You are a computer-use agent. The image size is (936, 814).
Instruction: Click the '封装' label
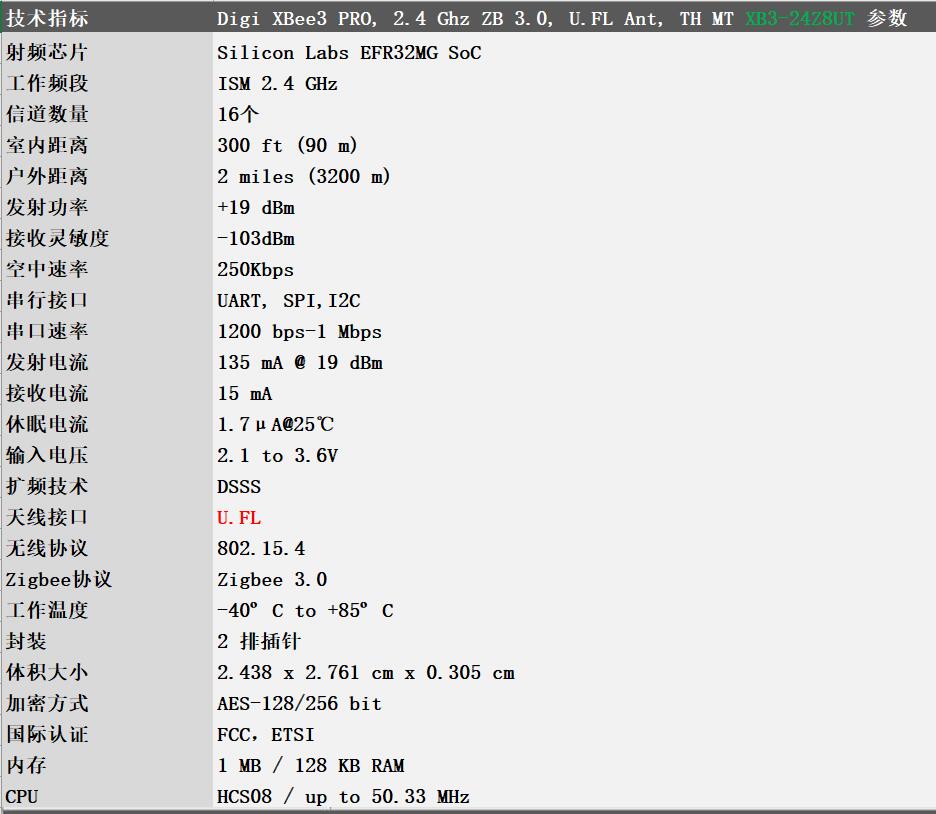click(x=26, y=642)
